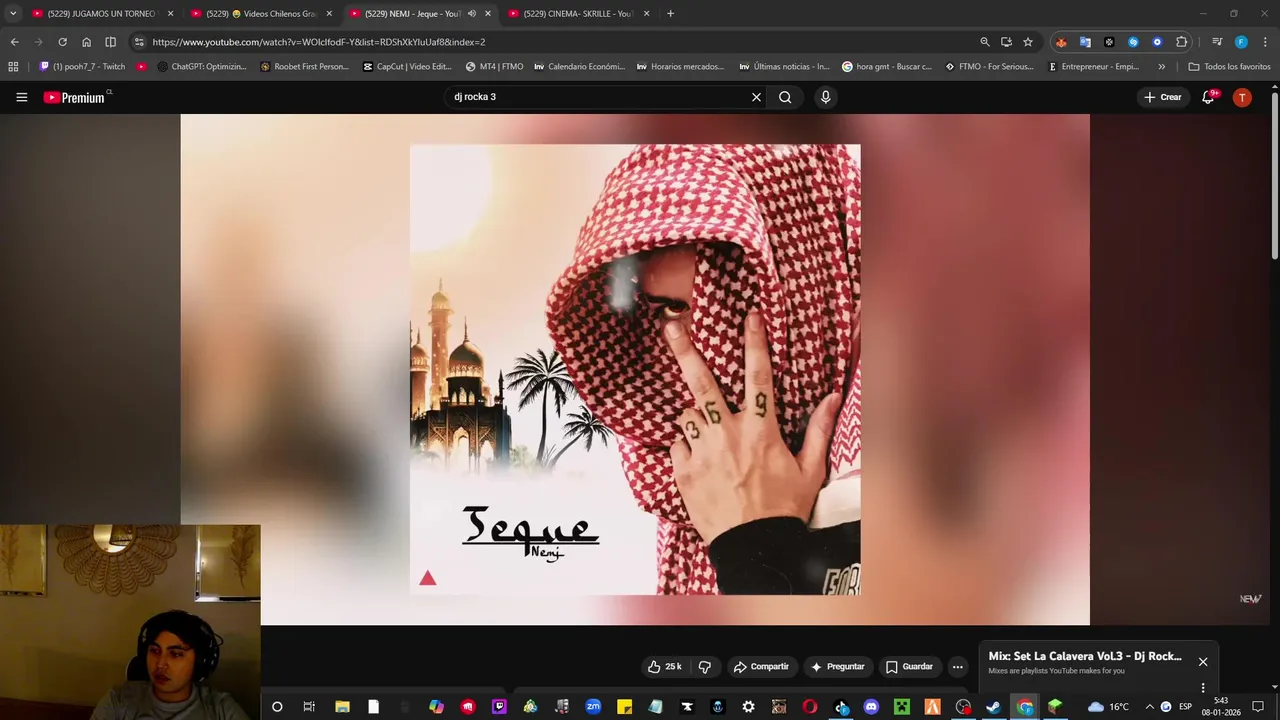Open more actions ellipsis under video

(x=957, y=667)
